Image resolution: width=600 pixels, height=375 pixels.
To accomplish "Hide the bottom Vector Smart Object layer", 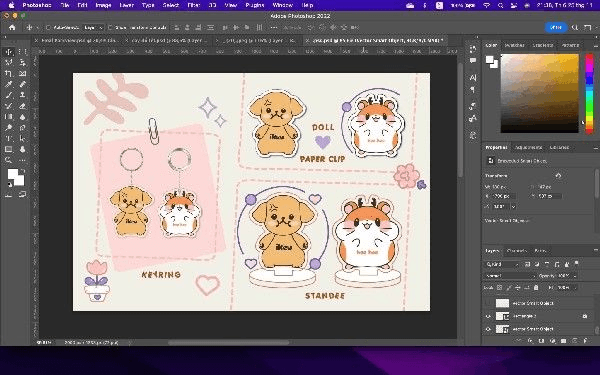I will [488, 329].
